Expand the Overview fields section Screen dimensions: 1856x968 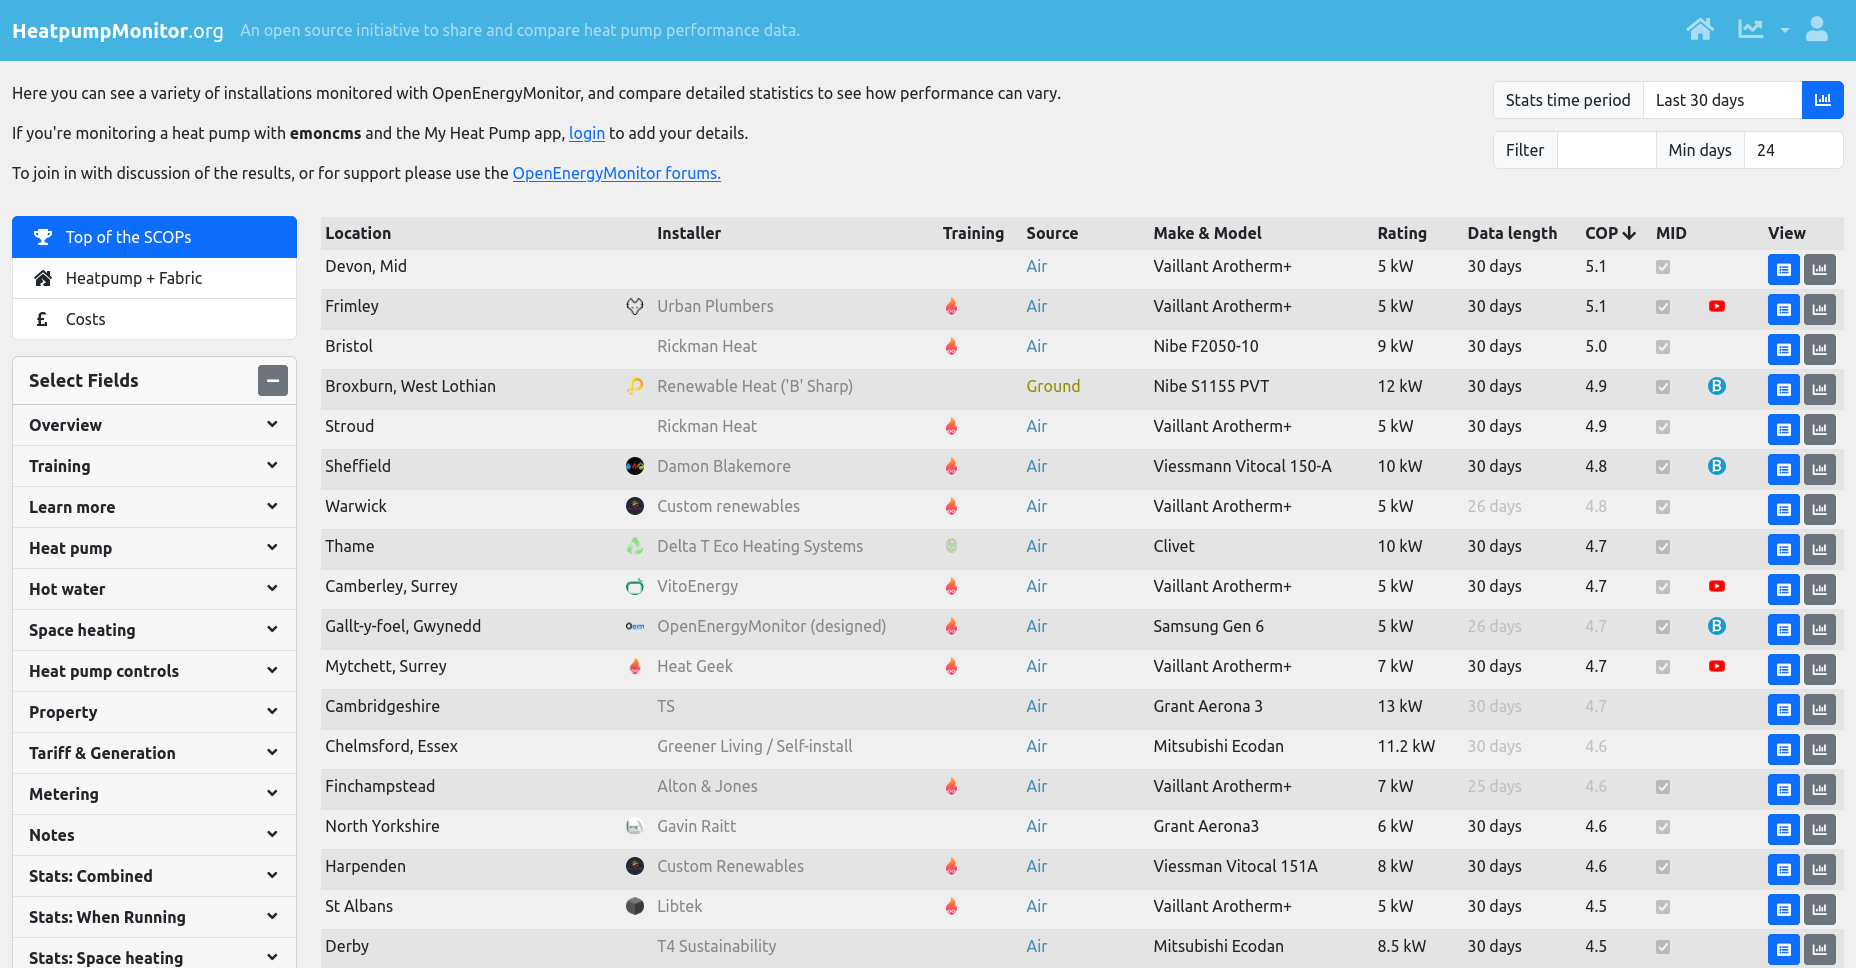[154, 425]
